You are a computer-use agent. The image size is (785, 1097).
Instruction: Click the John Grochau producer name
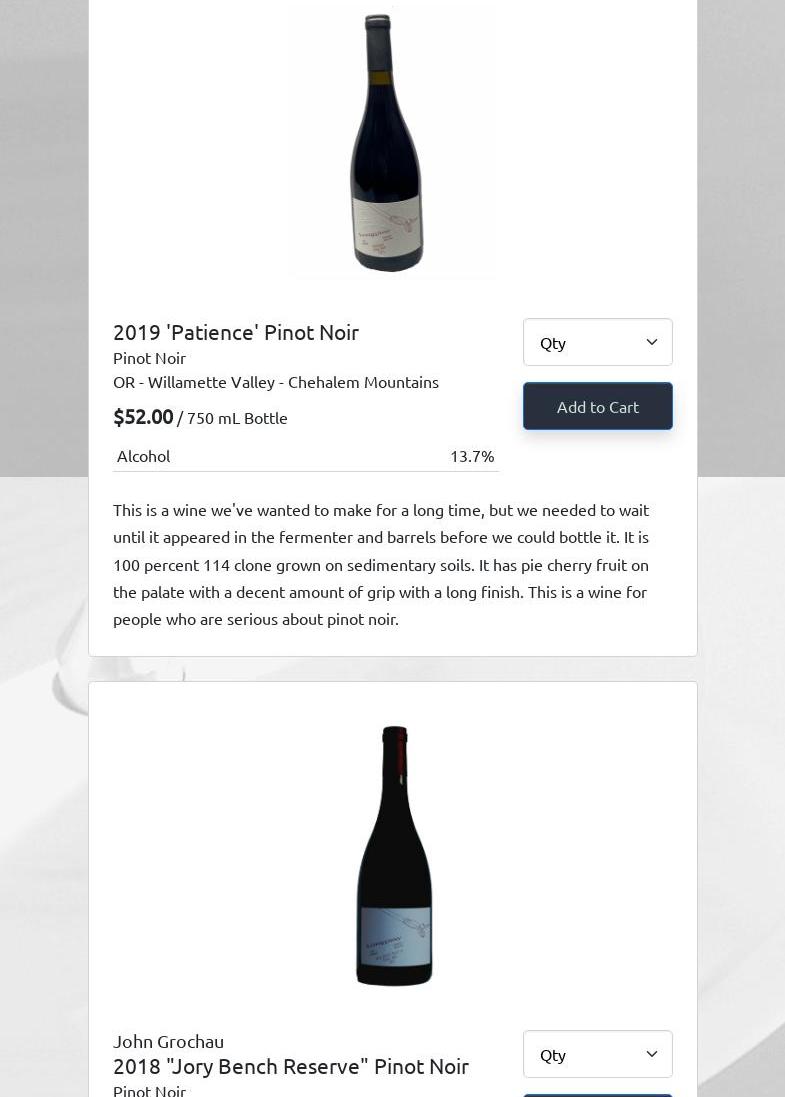168,1041
